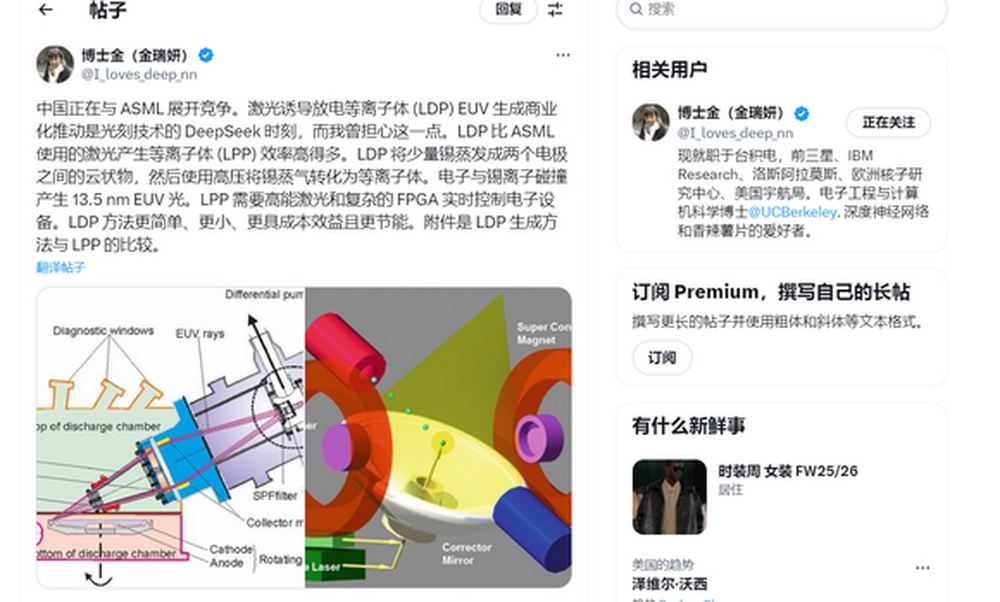Click the 订阅 subscribe button
This screenshot has width=1000, height=602.
pos(662,358)
